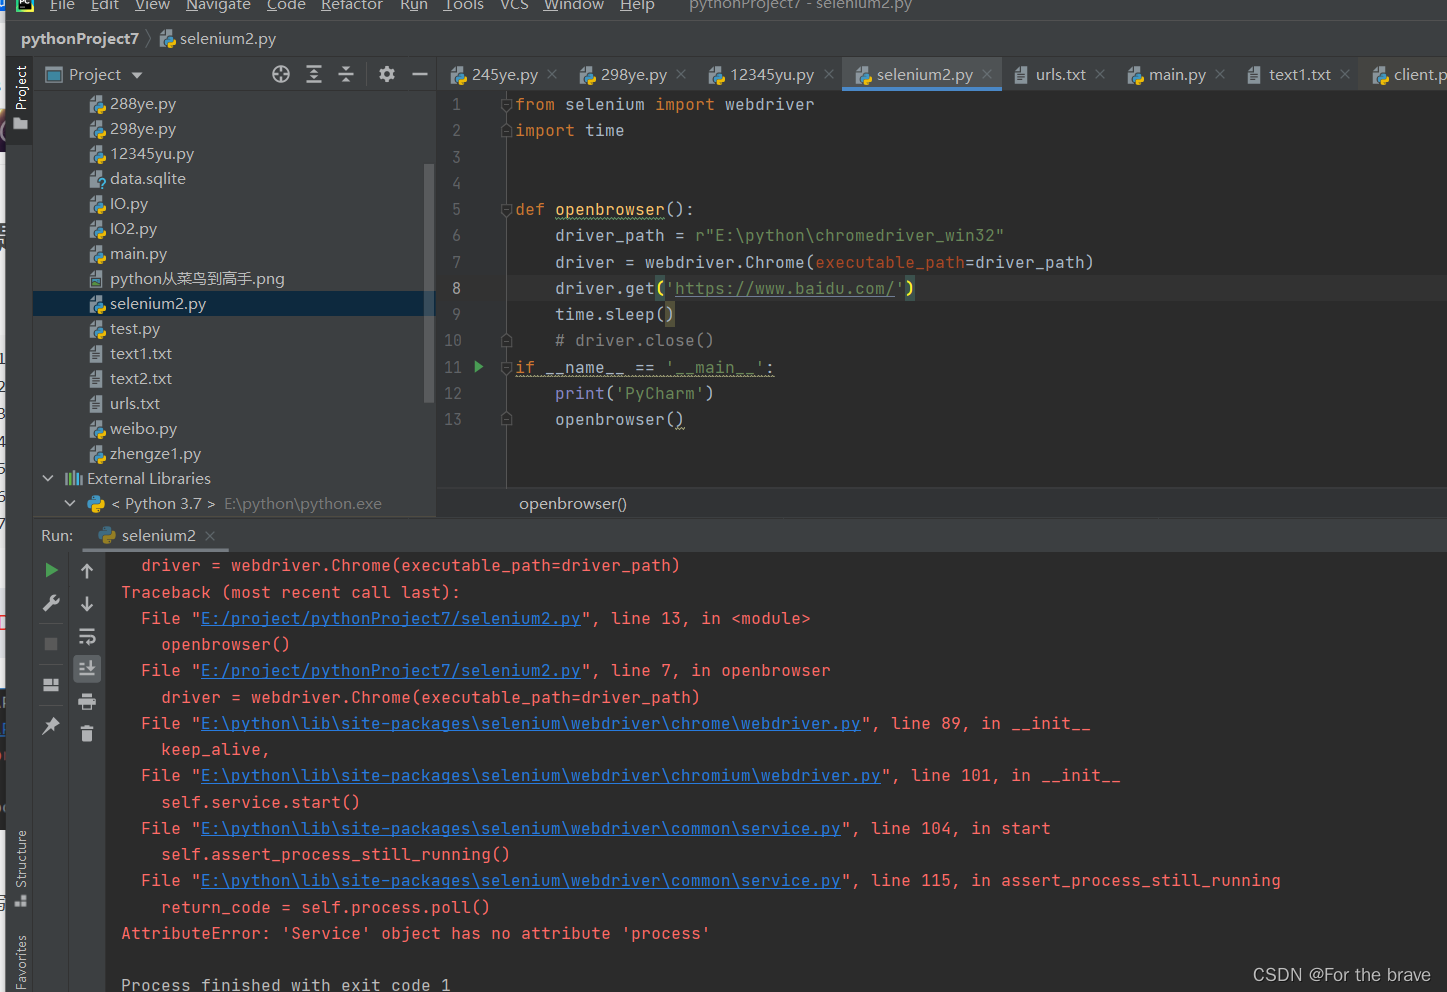
Task: Select test.py in project tree
Action: (x=135, y=328)
